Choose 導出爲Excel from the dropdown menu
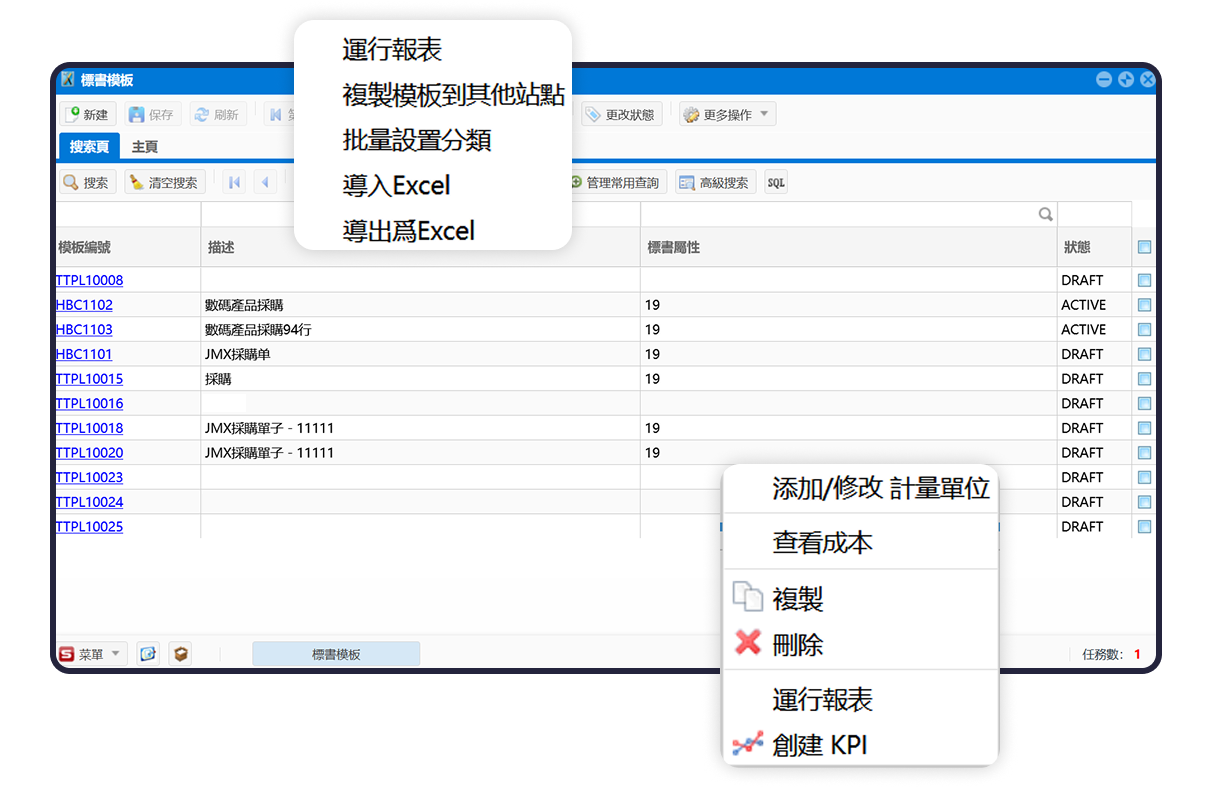This screenshot has height=788, width=1212. coord(408,231)
